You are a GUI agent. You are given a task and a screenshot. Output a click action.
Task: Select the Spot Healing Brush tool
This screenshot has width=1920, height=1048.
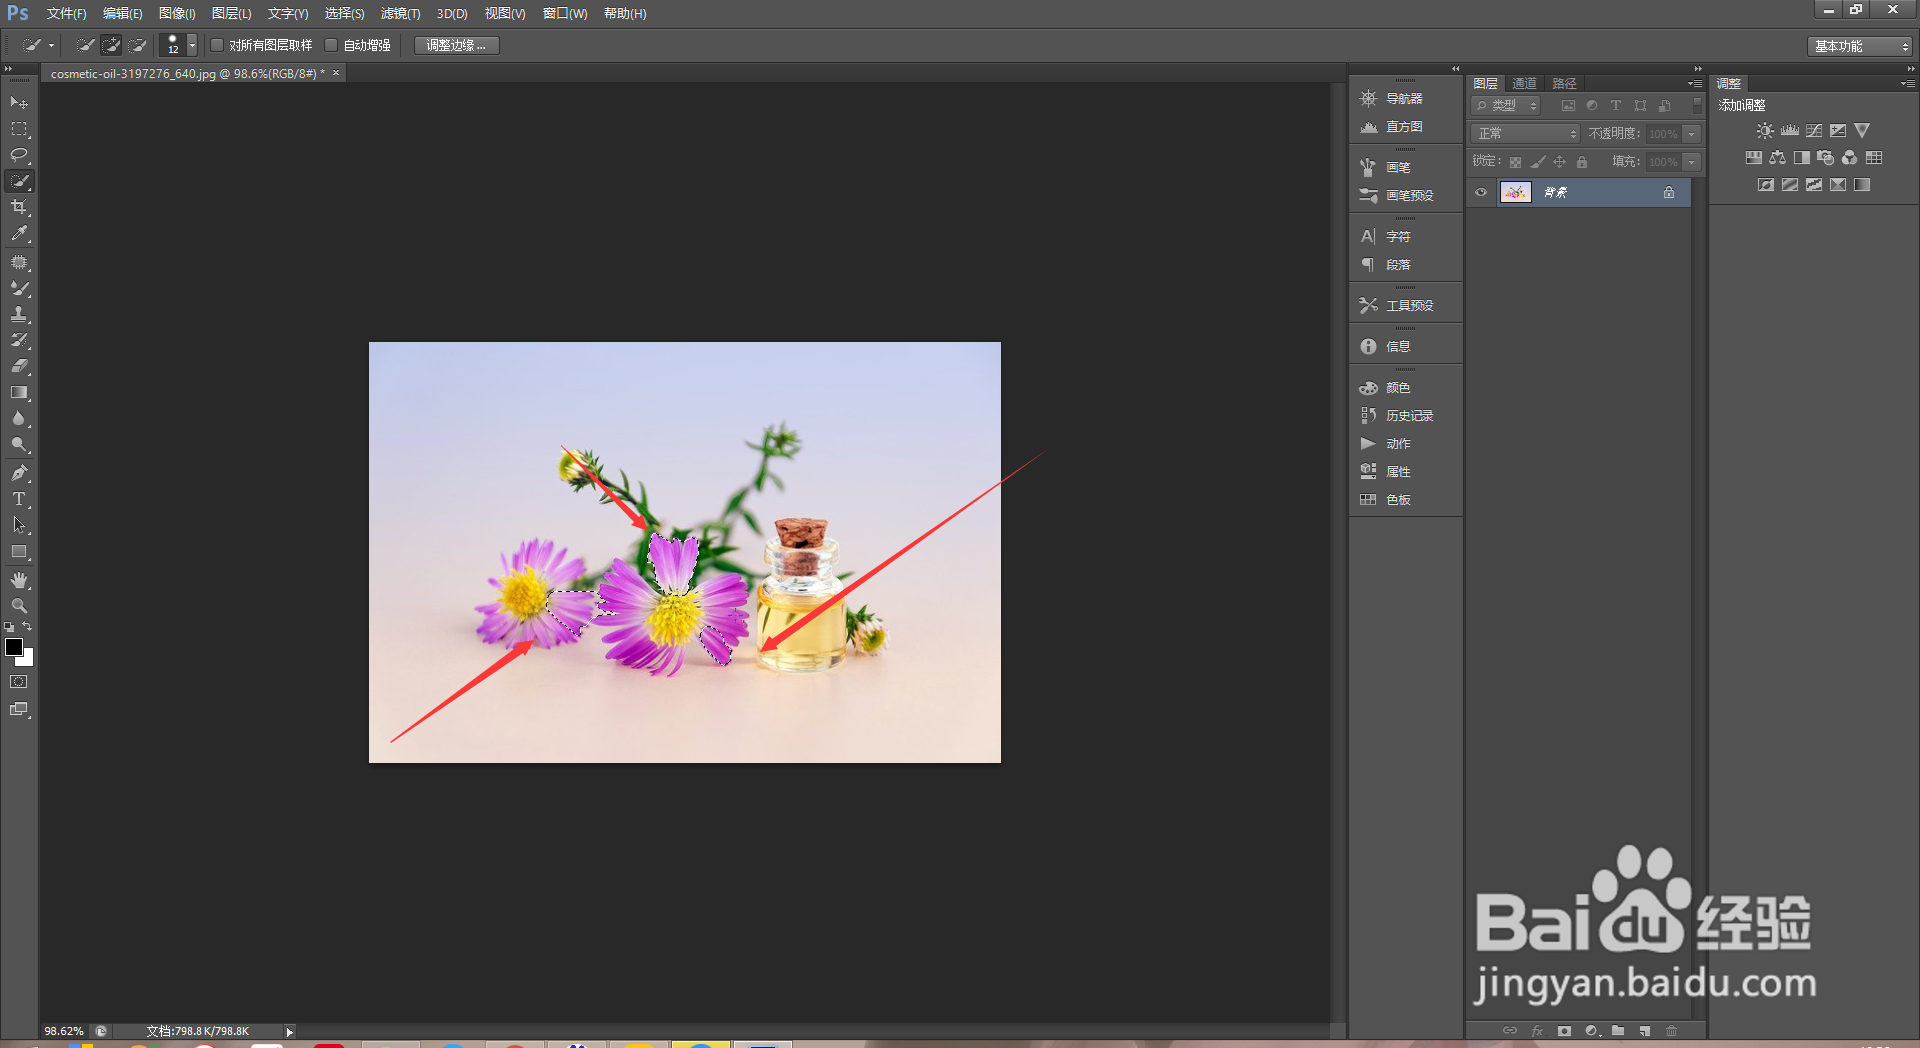19,262
